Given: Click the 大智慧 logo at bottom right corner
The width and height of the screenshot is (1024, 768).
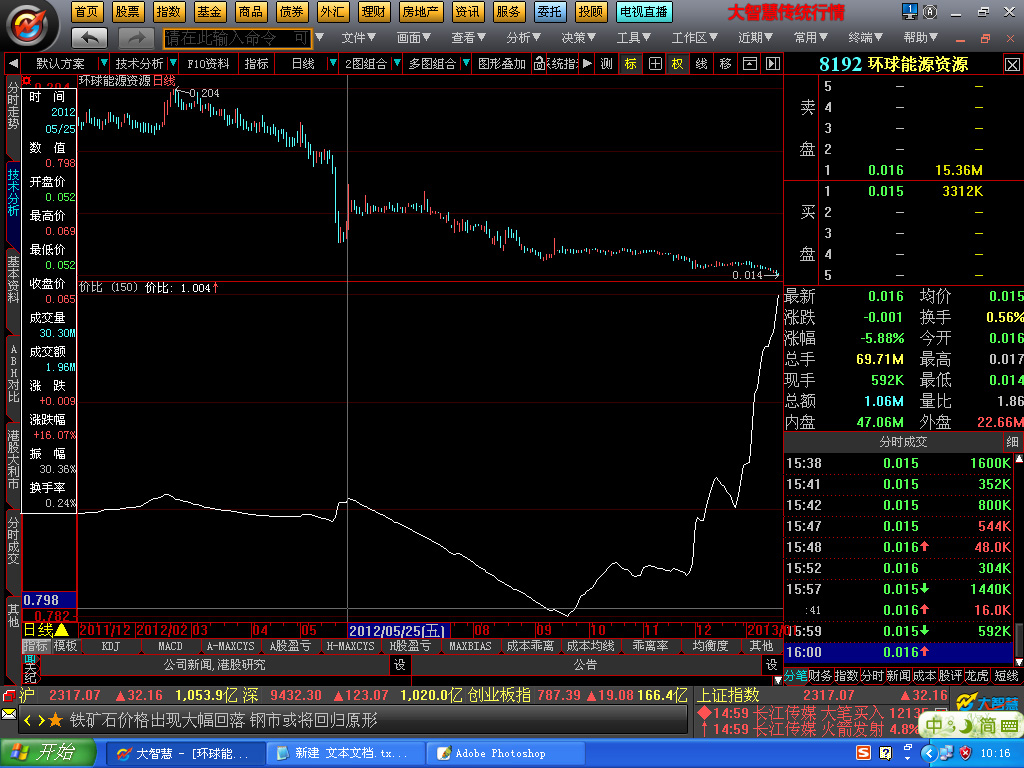Looking at the screenshot, I should click(x=987, y=703).
